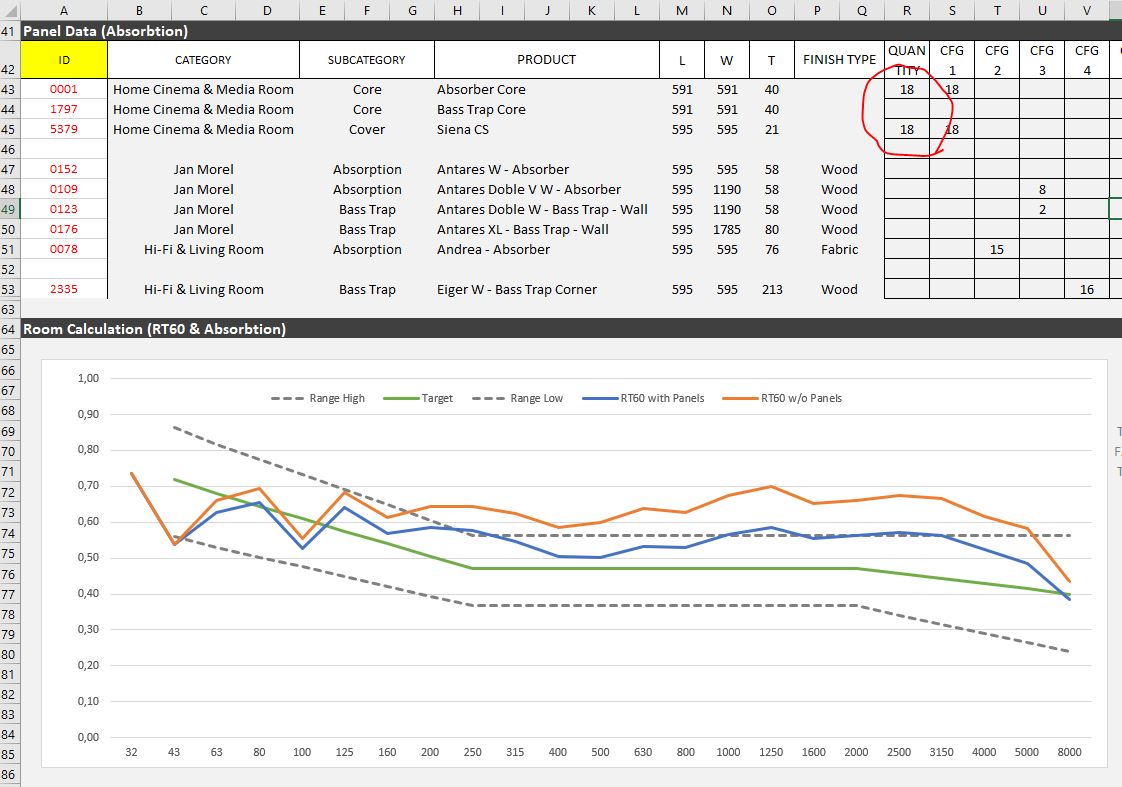Screen dimensions: 1122x787
Task: Select CFG 3 value 8
Action: (x=1042, y=190)
